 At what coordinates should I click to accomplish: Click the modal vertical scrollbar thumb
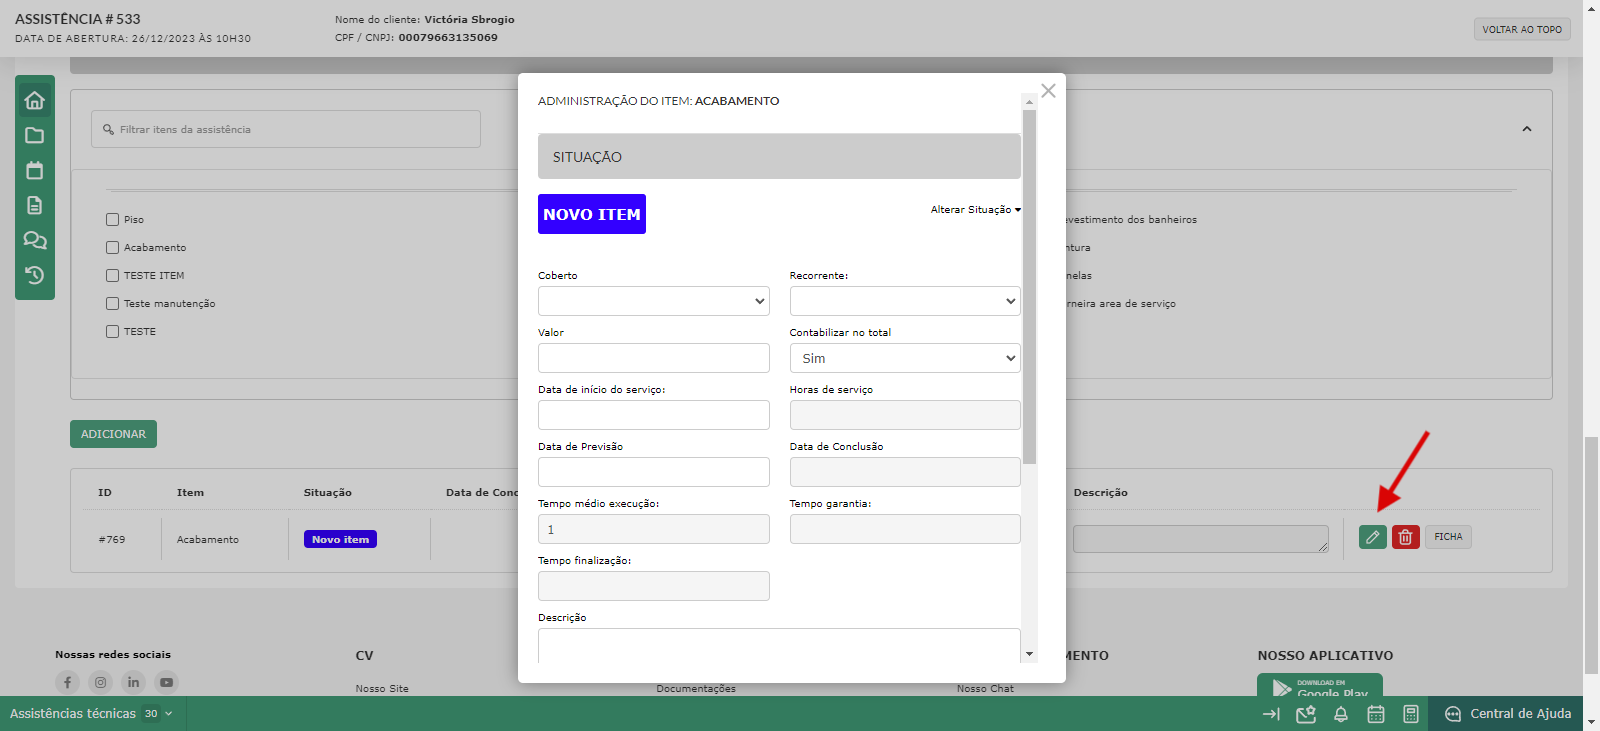point(1029,287)
